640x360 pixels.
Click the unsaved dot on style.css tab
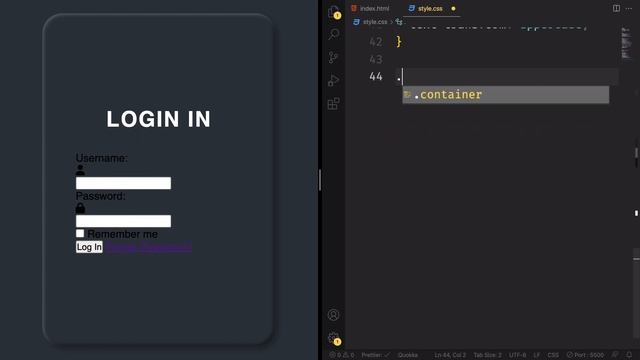pos(453,9)
